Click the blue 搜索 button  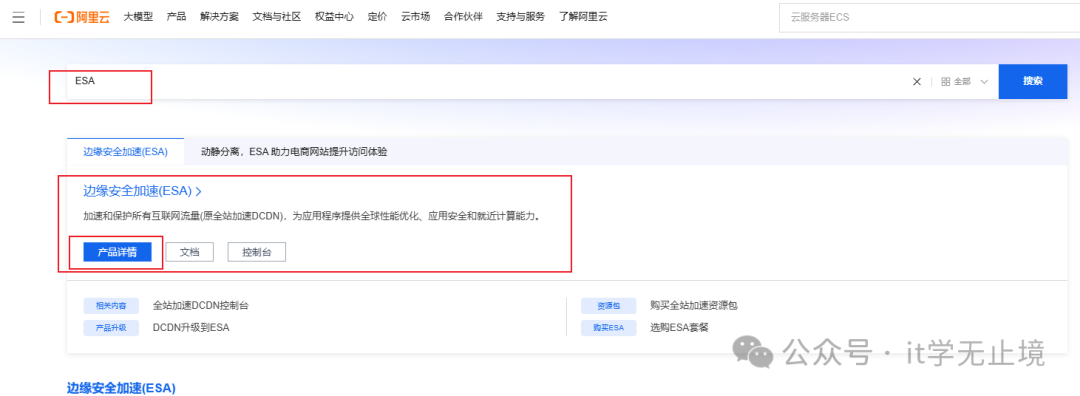click(x=1032, y=81)
